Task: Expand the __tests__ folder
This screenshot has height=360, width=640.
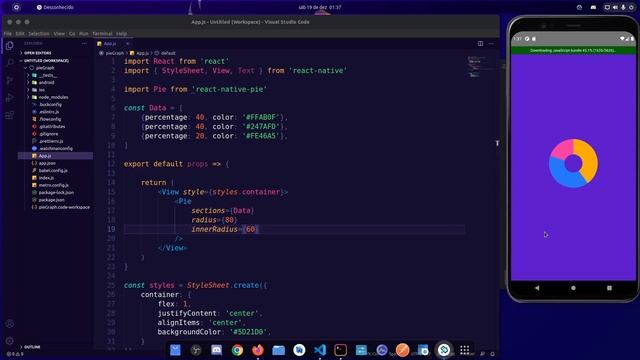Action: tap(47, 75)
